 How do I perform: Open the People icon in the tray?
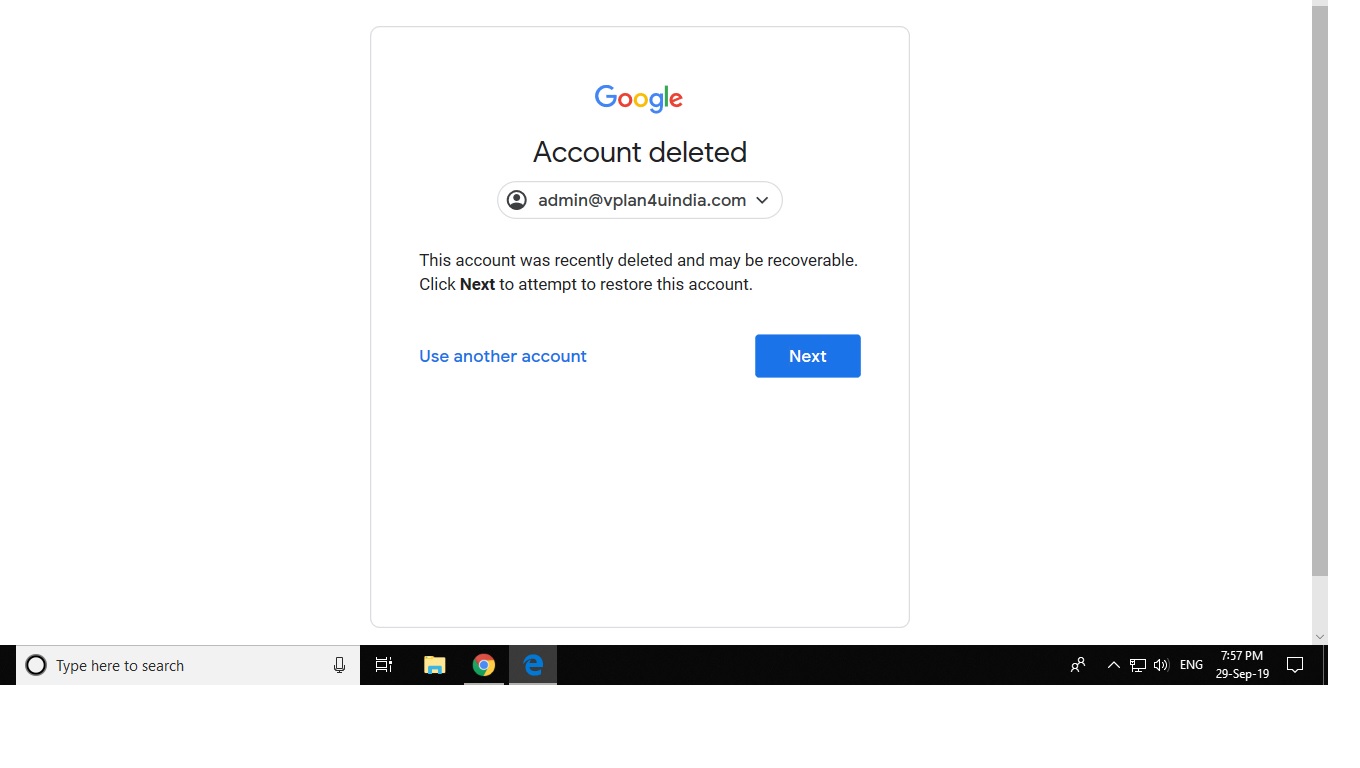pyautogui.click(x=1078, y=665)
